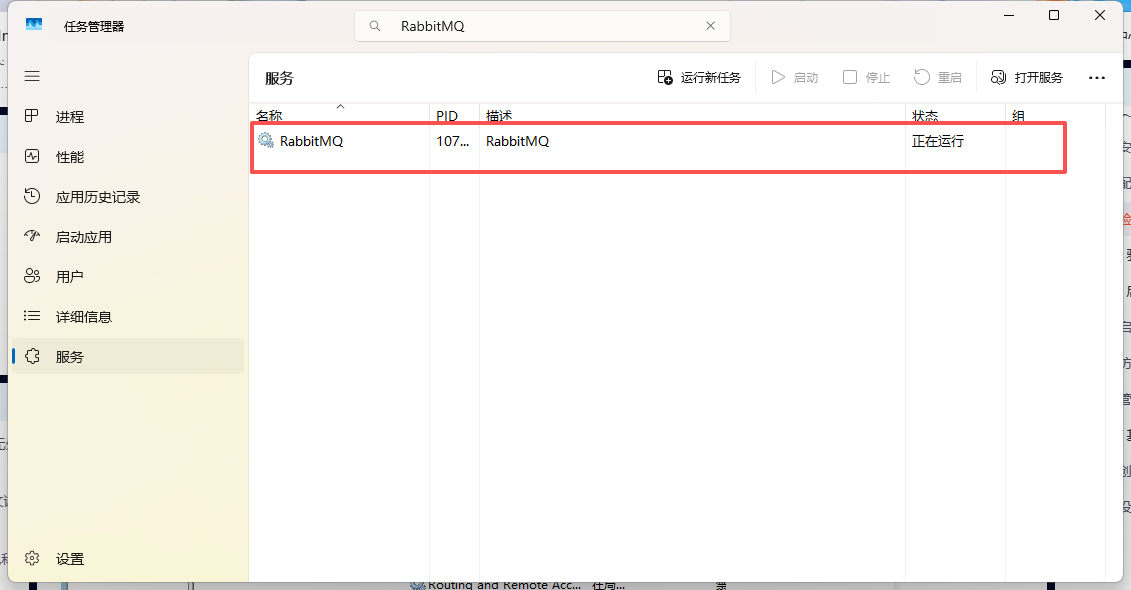Screen dimensions: 1131x590
Task: Click the 性能 pulse icon in sidebar
Action: point(32,156)
